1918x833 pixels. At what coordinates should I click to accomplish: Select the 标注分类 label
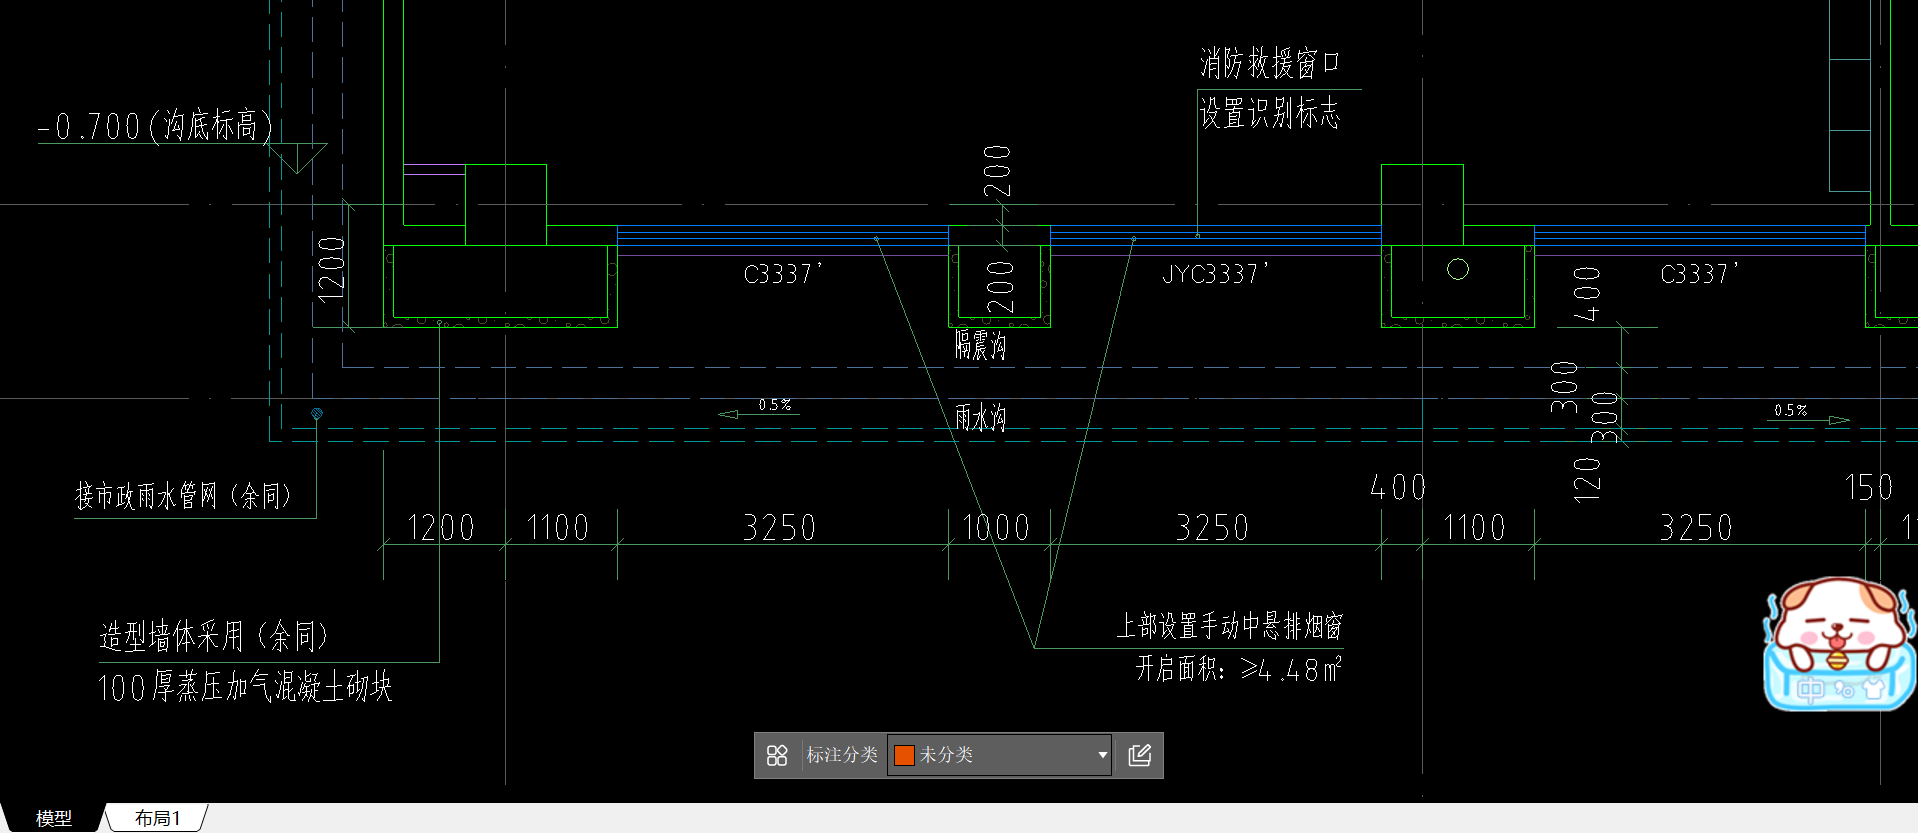(842, 755)
